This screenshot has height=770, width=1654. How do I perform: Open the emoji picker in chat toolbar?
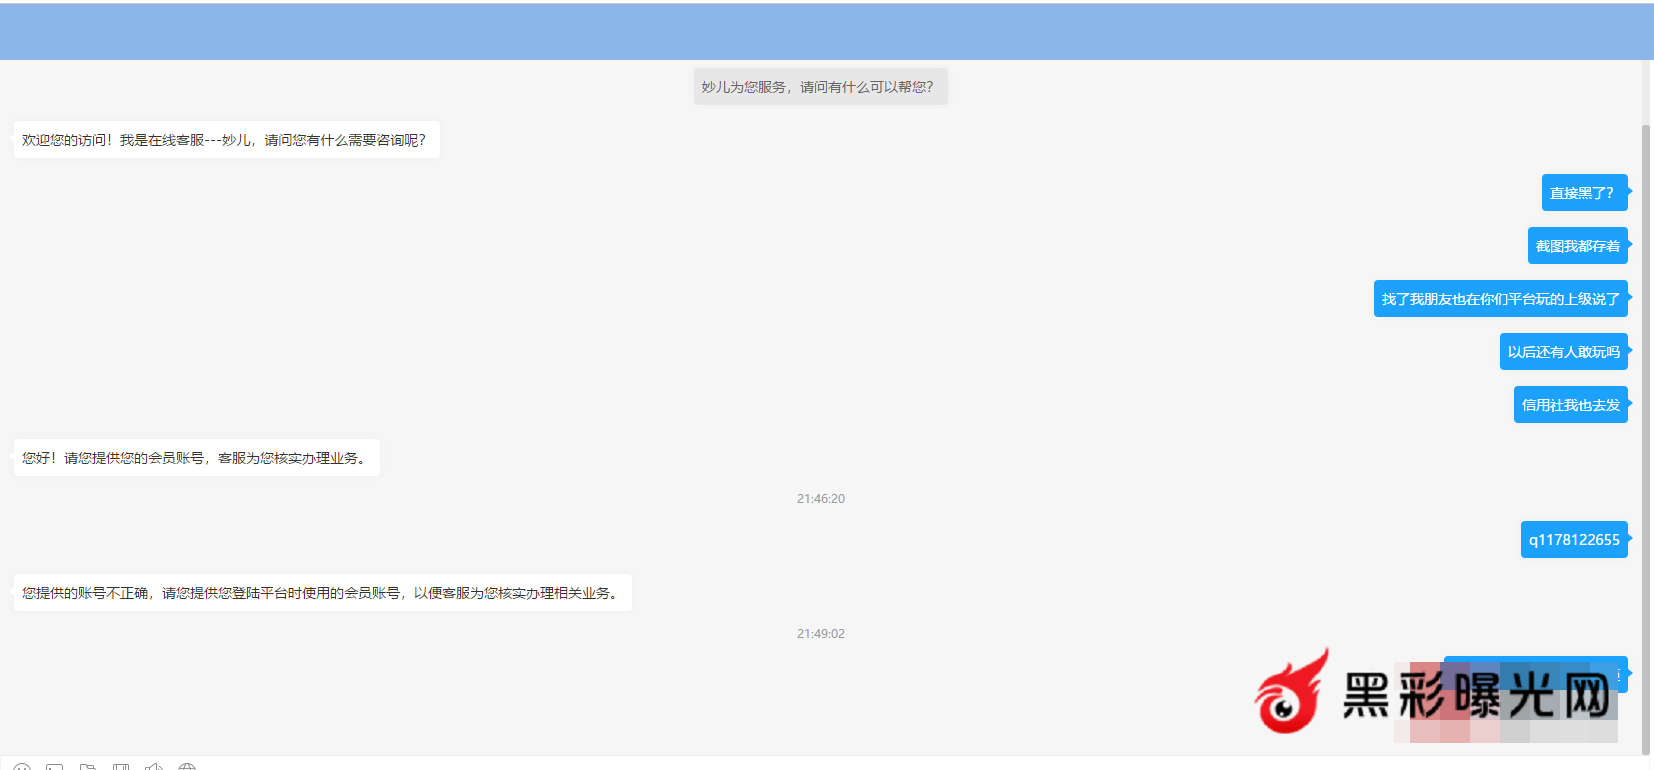click(22, 767)
